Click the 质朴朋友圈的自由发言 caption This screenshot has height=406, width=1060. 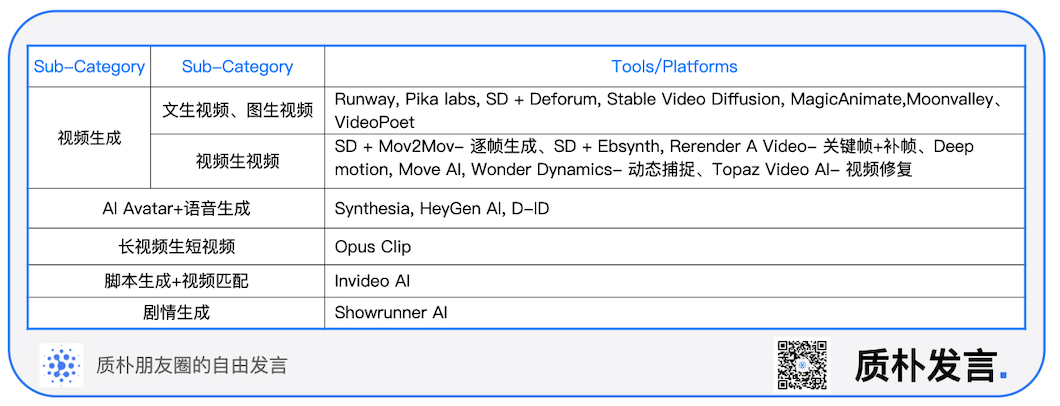(192, 366)
